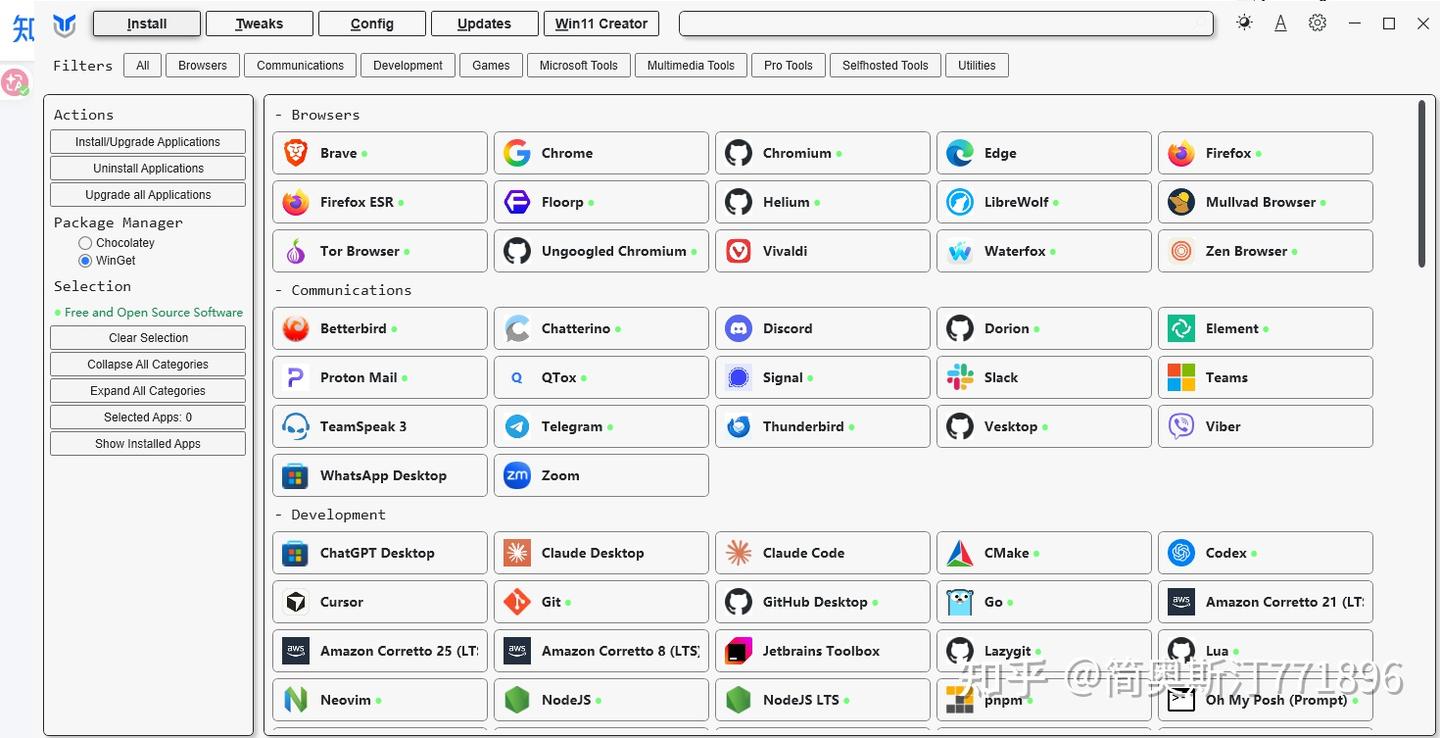The width and height of the screenshot is (1440, 738).
Task: Click the ChatGPT Desktop icon
Action: 296,553
